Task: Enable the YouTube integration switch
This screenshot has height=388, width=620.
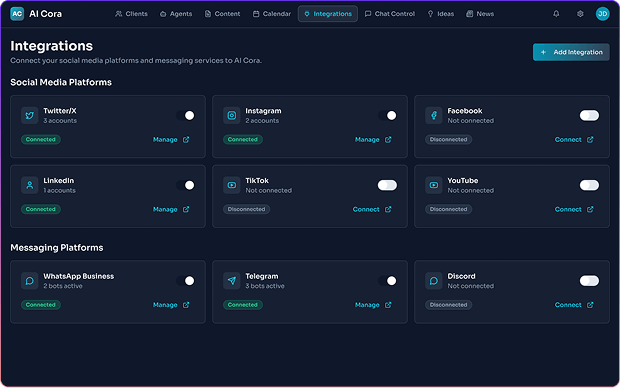Action: click(589, 185)
